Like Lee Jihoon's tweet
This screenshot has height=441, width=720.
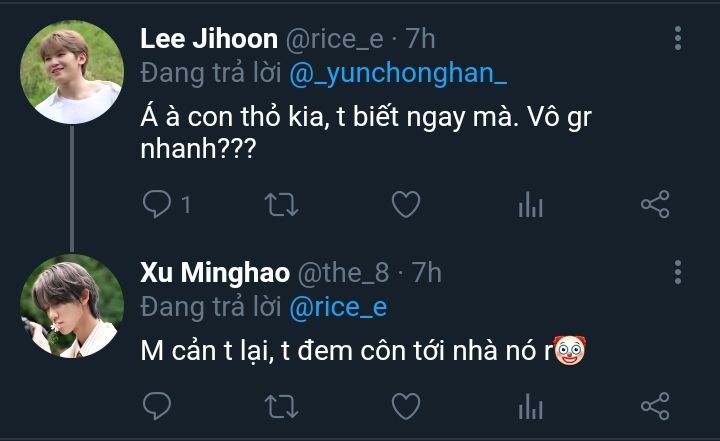[x=404, y=205]
